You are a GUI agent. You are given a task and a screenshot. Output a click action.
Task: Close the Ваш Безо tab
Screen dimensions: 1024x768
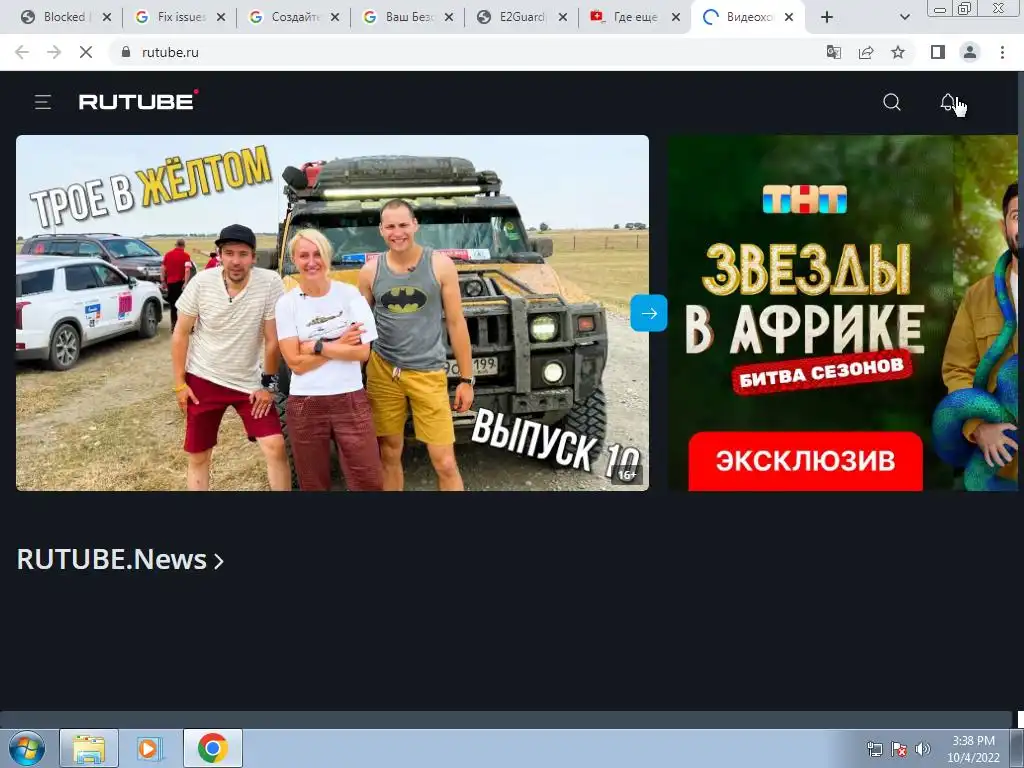click(449, 17)
